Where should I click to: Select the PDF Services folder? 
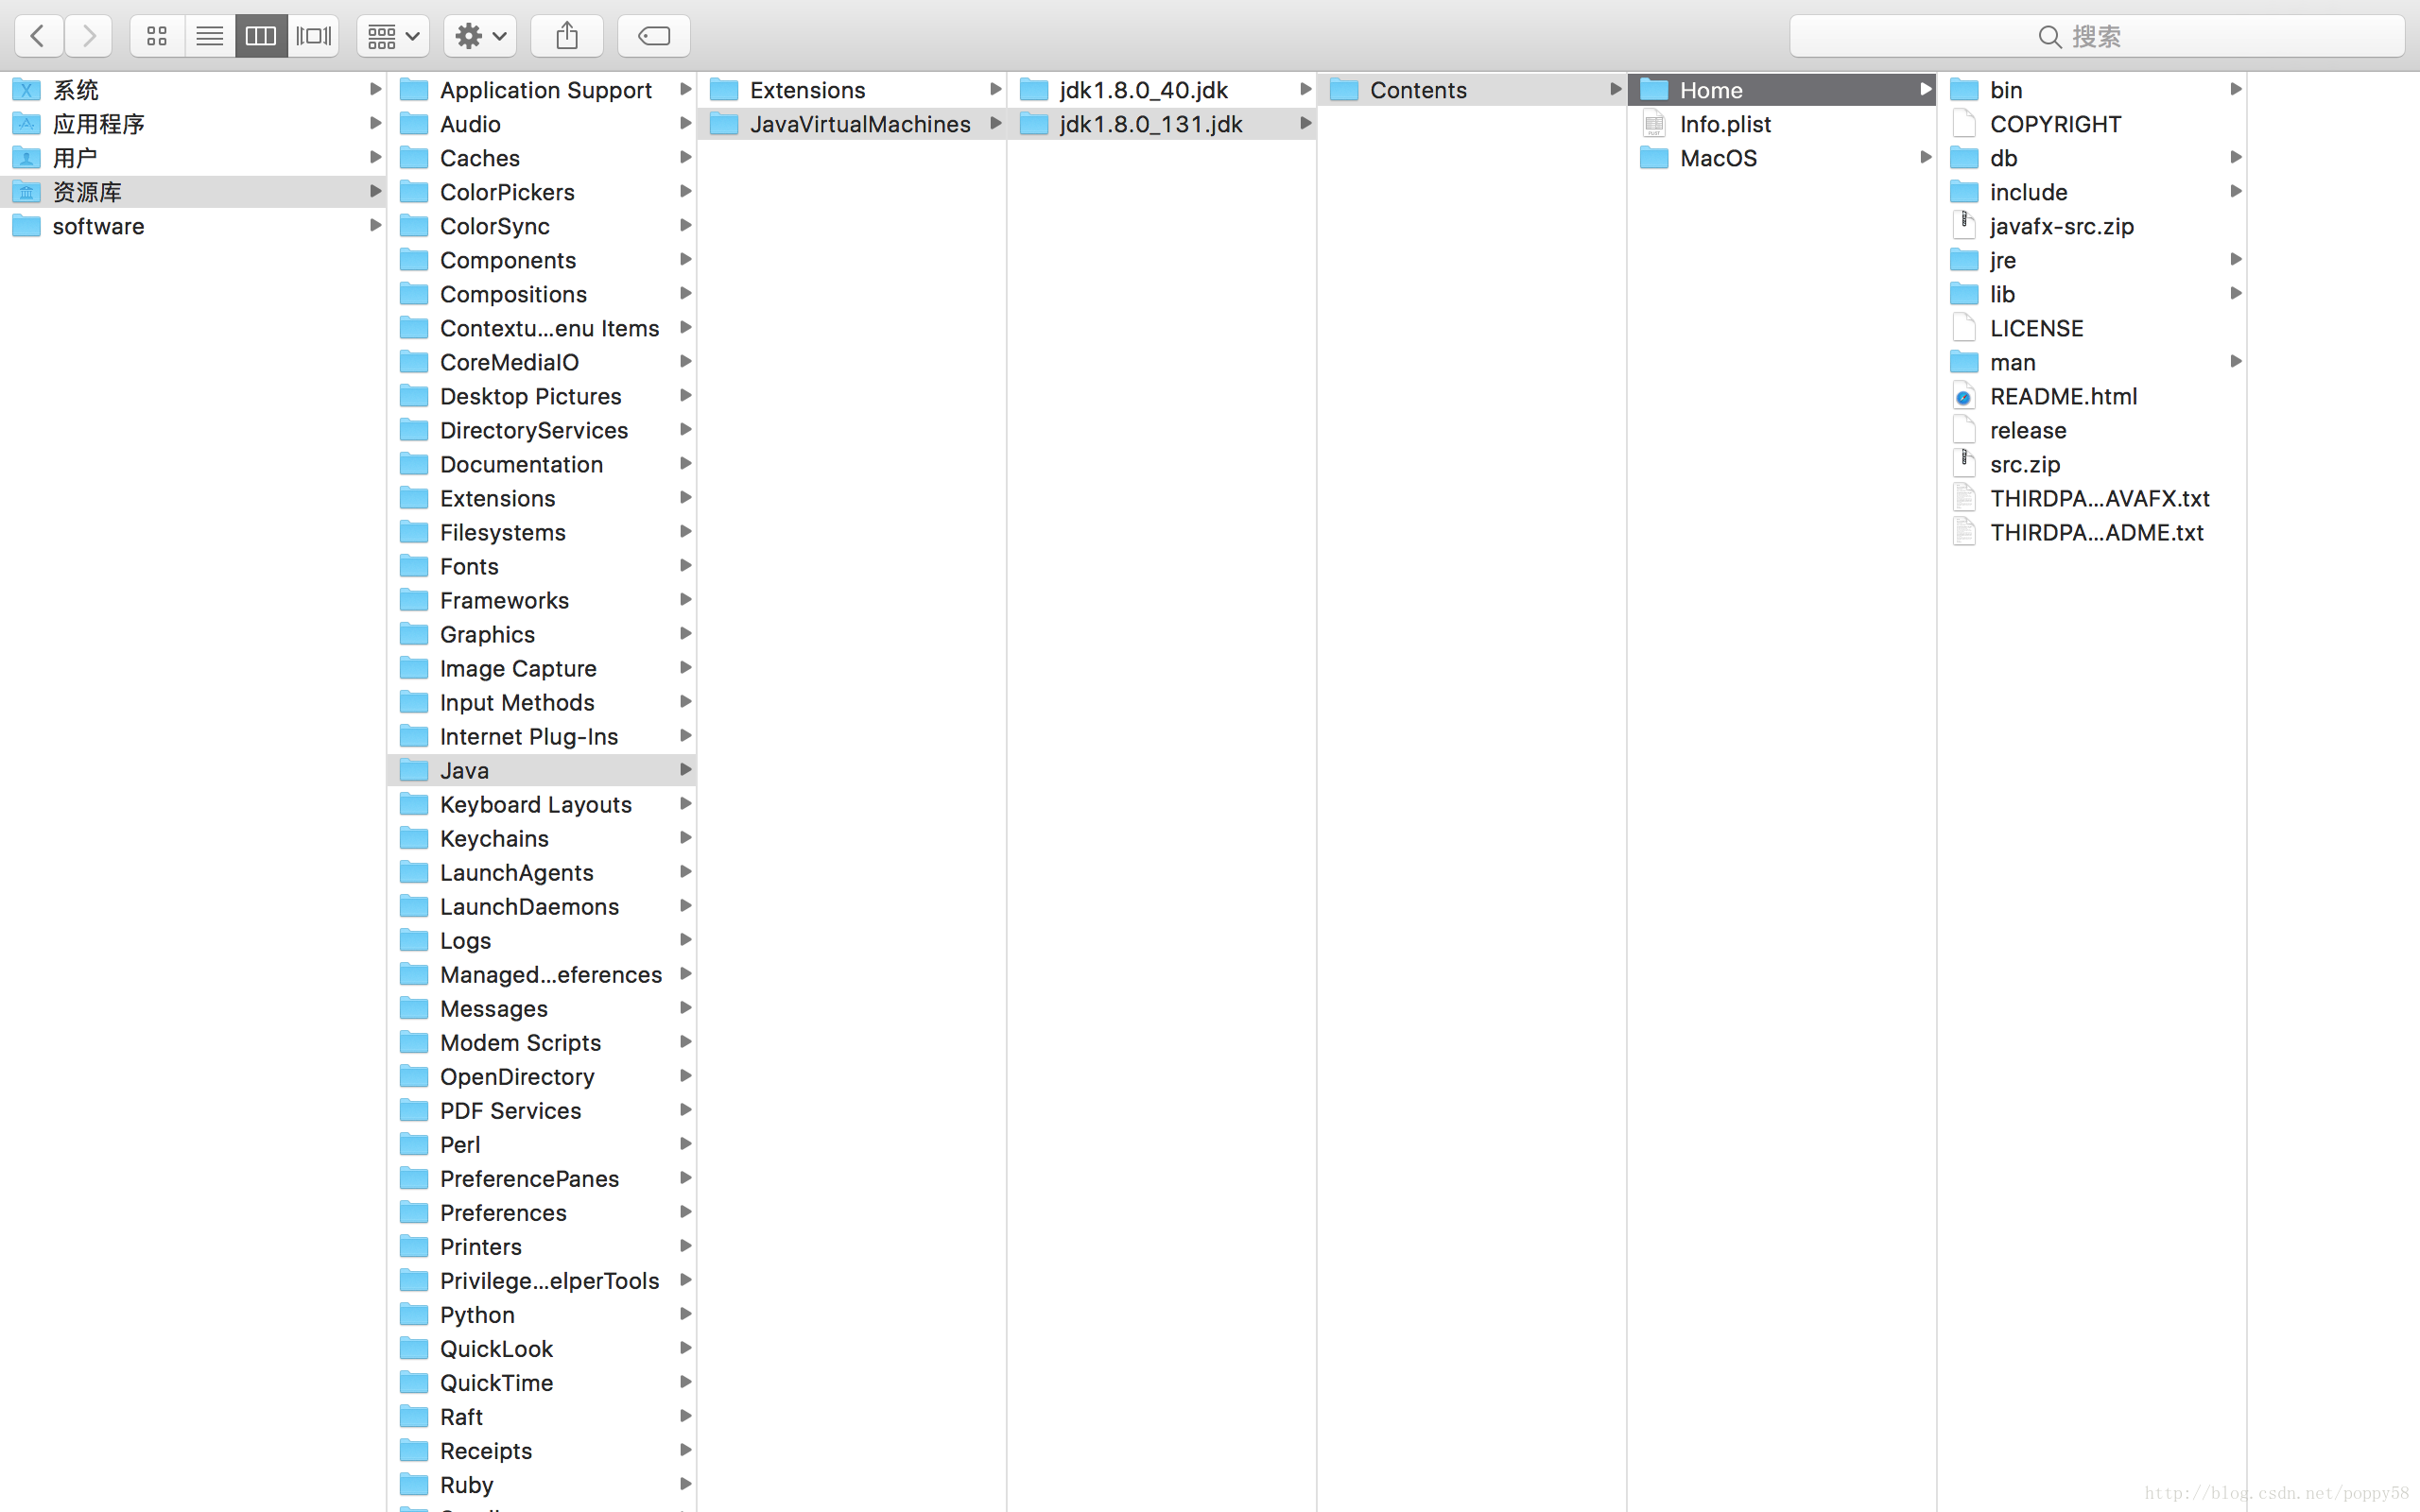click(x=542, y=1110)
